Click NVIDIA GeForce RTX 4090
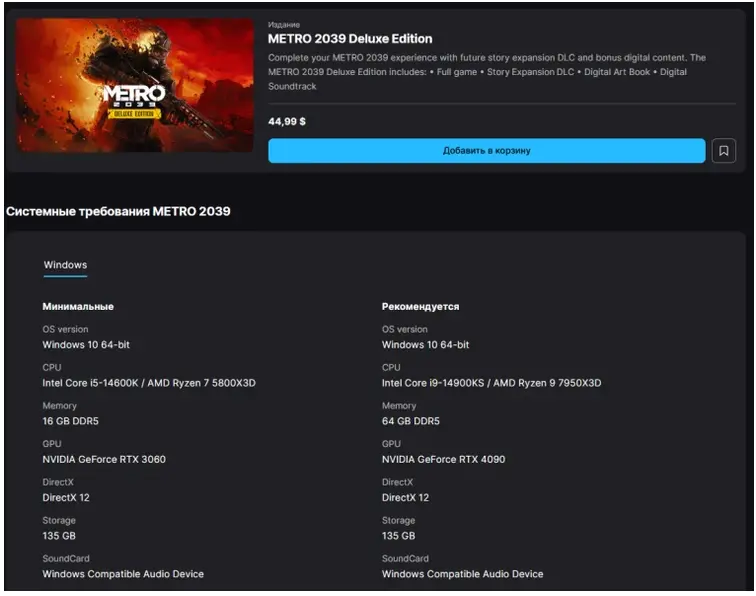This screenshot has width=756, height=596. (x=444, y=460)
